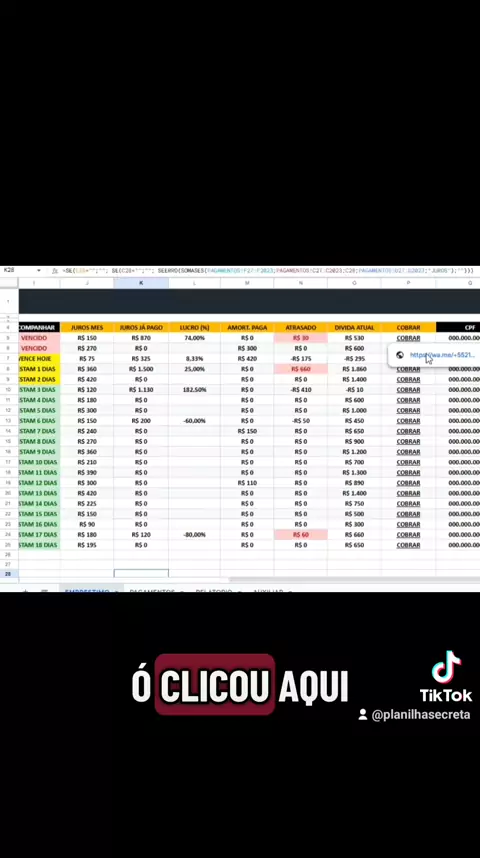Click the add new sheet plus icon

pos(25,591)
